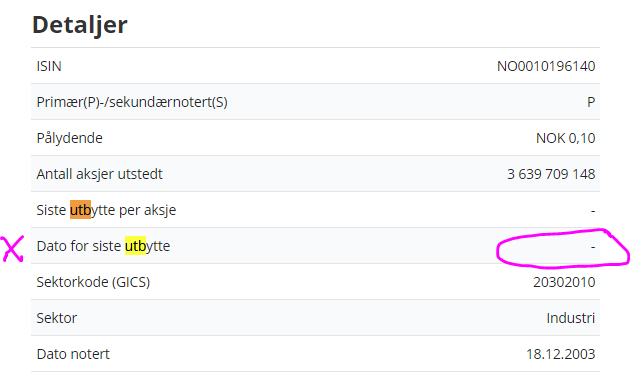Click the pink X mark annotation
630x383 pixels.
click(x=12, y=249)
